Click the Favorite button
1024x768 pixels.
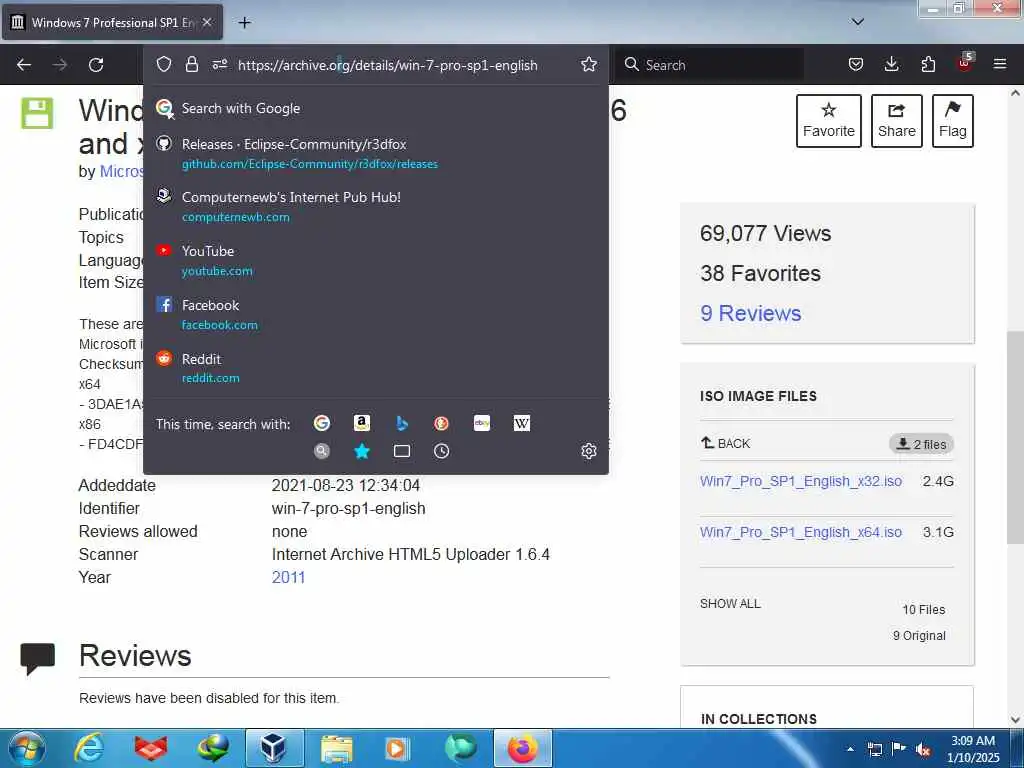pos(829,121)
